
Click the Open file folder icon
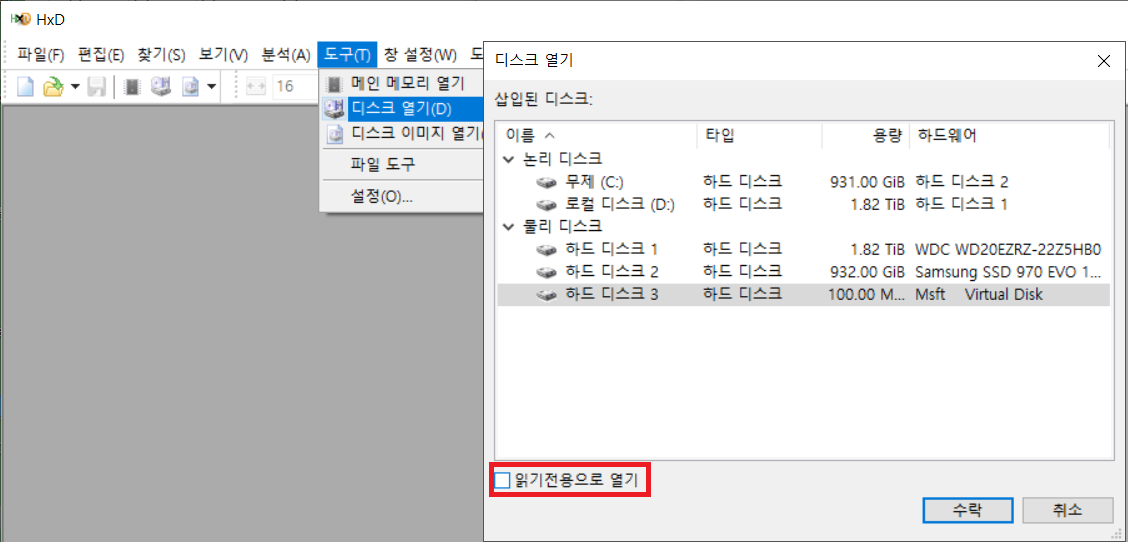[x=52, y=87]
